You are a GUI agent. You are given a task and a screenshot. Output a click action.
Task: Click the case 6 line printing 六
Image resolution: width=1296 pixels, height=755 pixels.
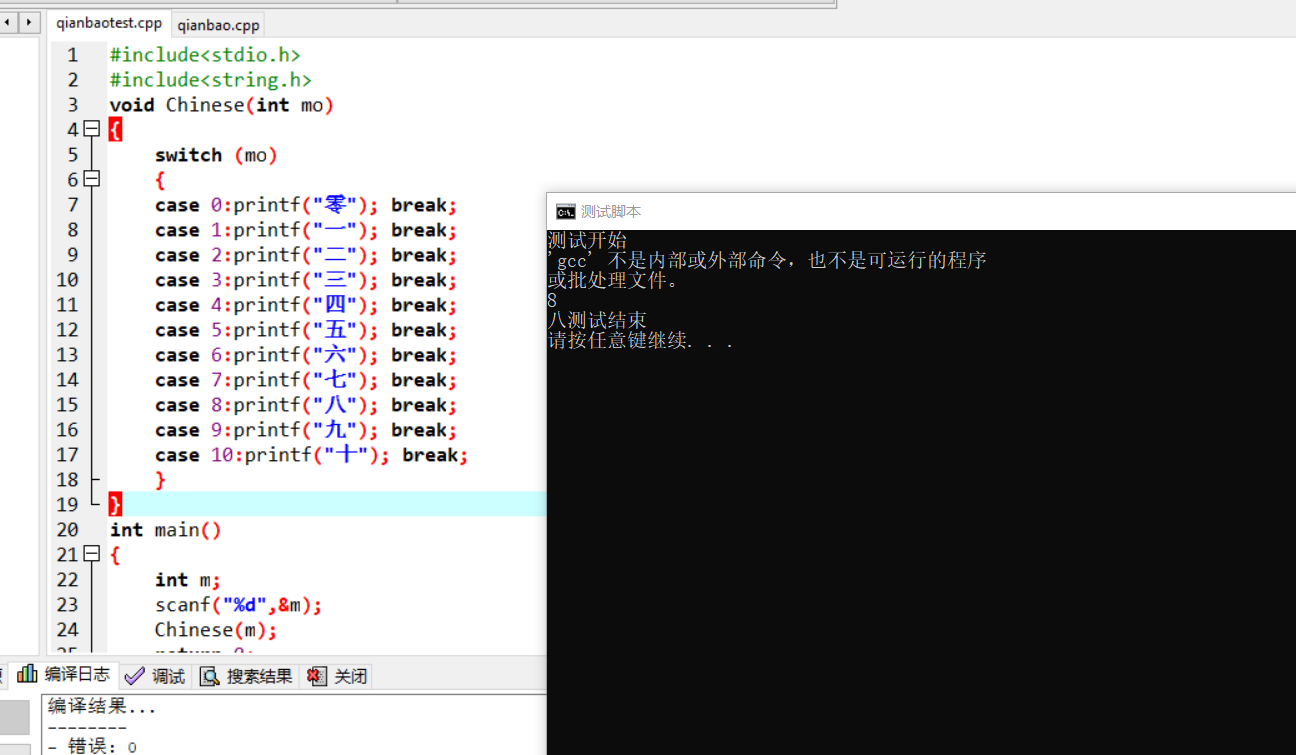coord(306,355)
